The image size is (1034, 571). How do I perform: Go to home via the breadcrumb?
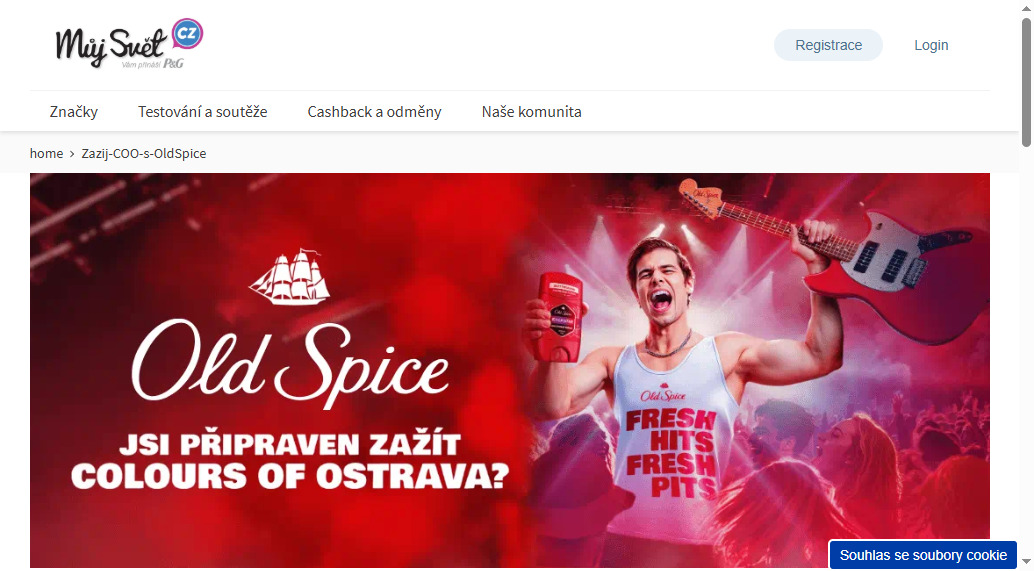point(46,154)
